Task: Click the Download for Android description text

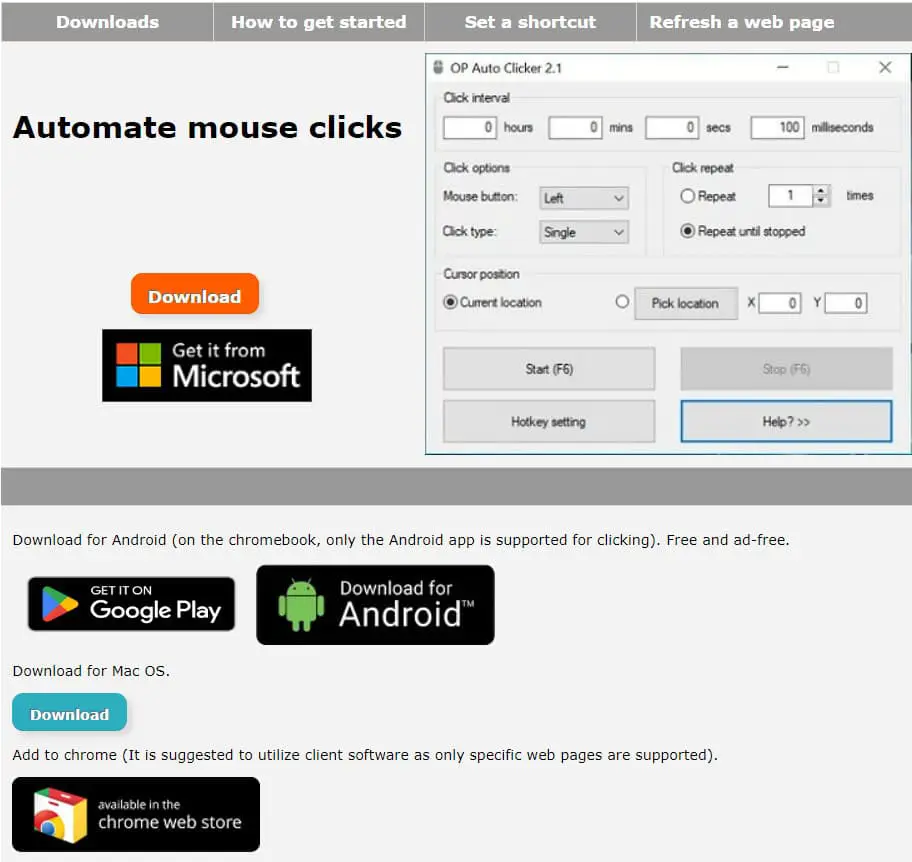Action: click(401, 540)
